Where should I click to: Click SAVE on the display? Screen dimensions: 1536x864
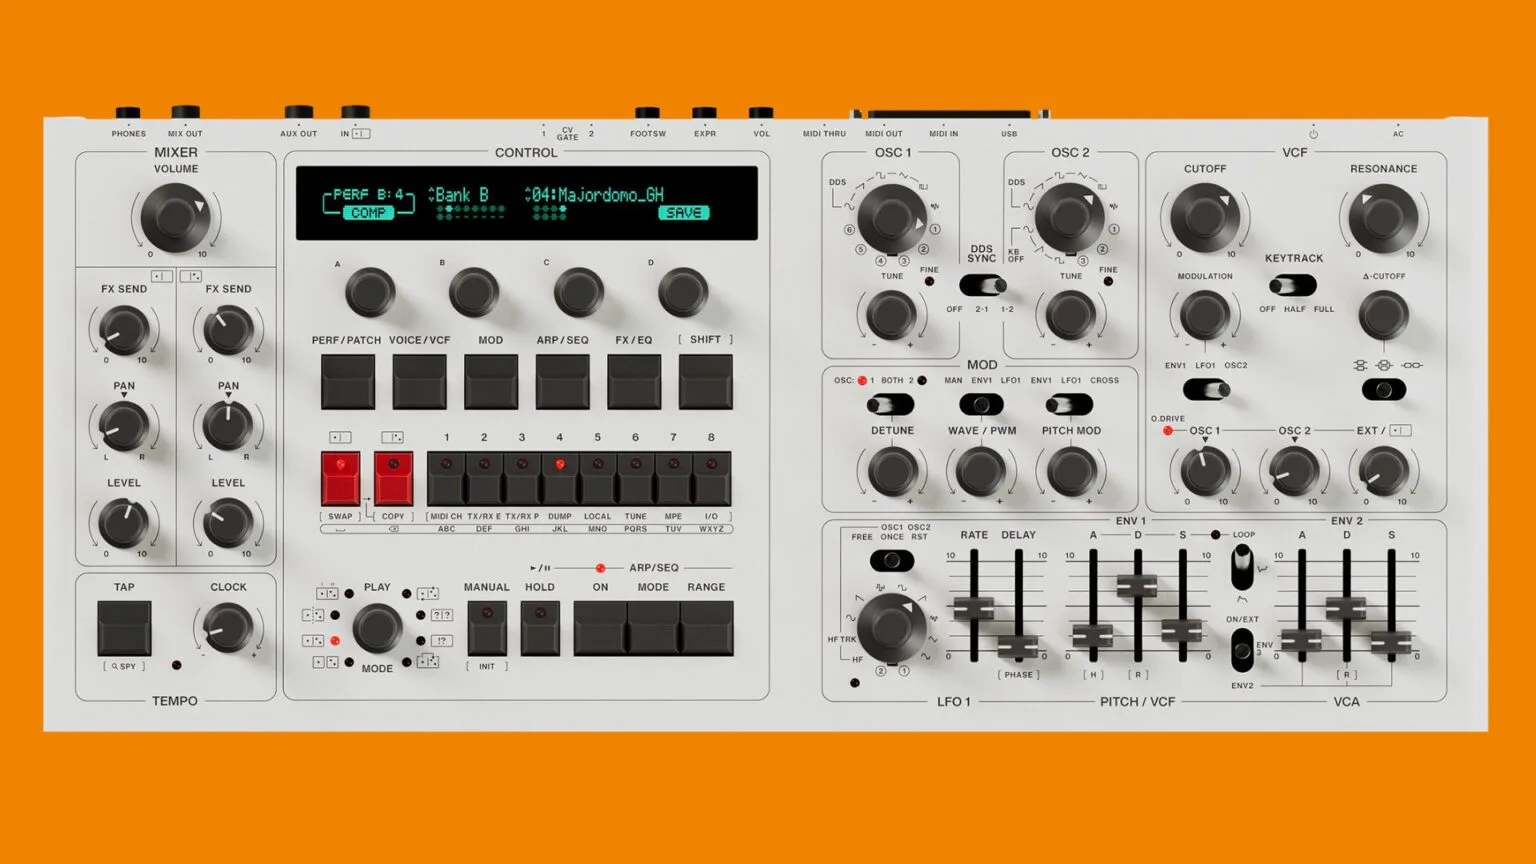click(684, 213)
